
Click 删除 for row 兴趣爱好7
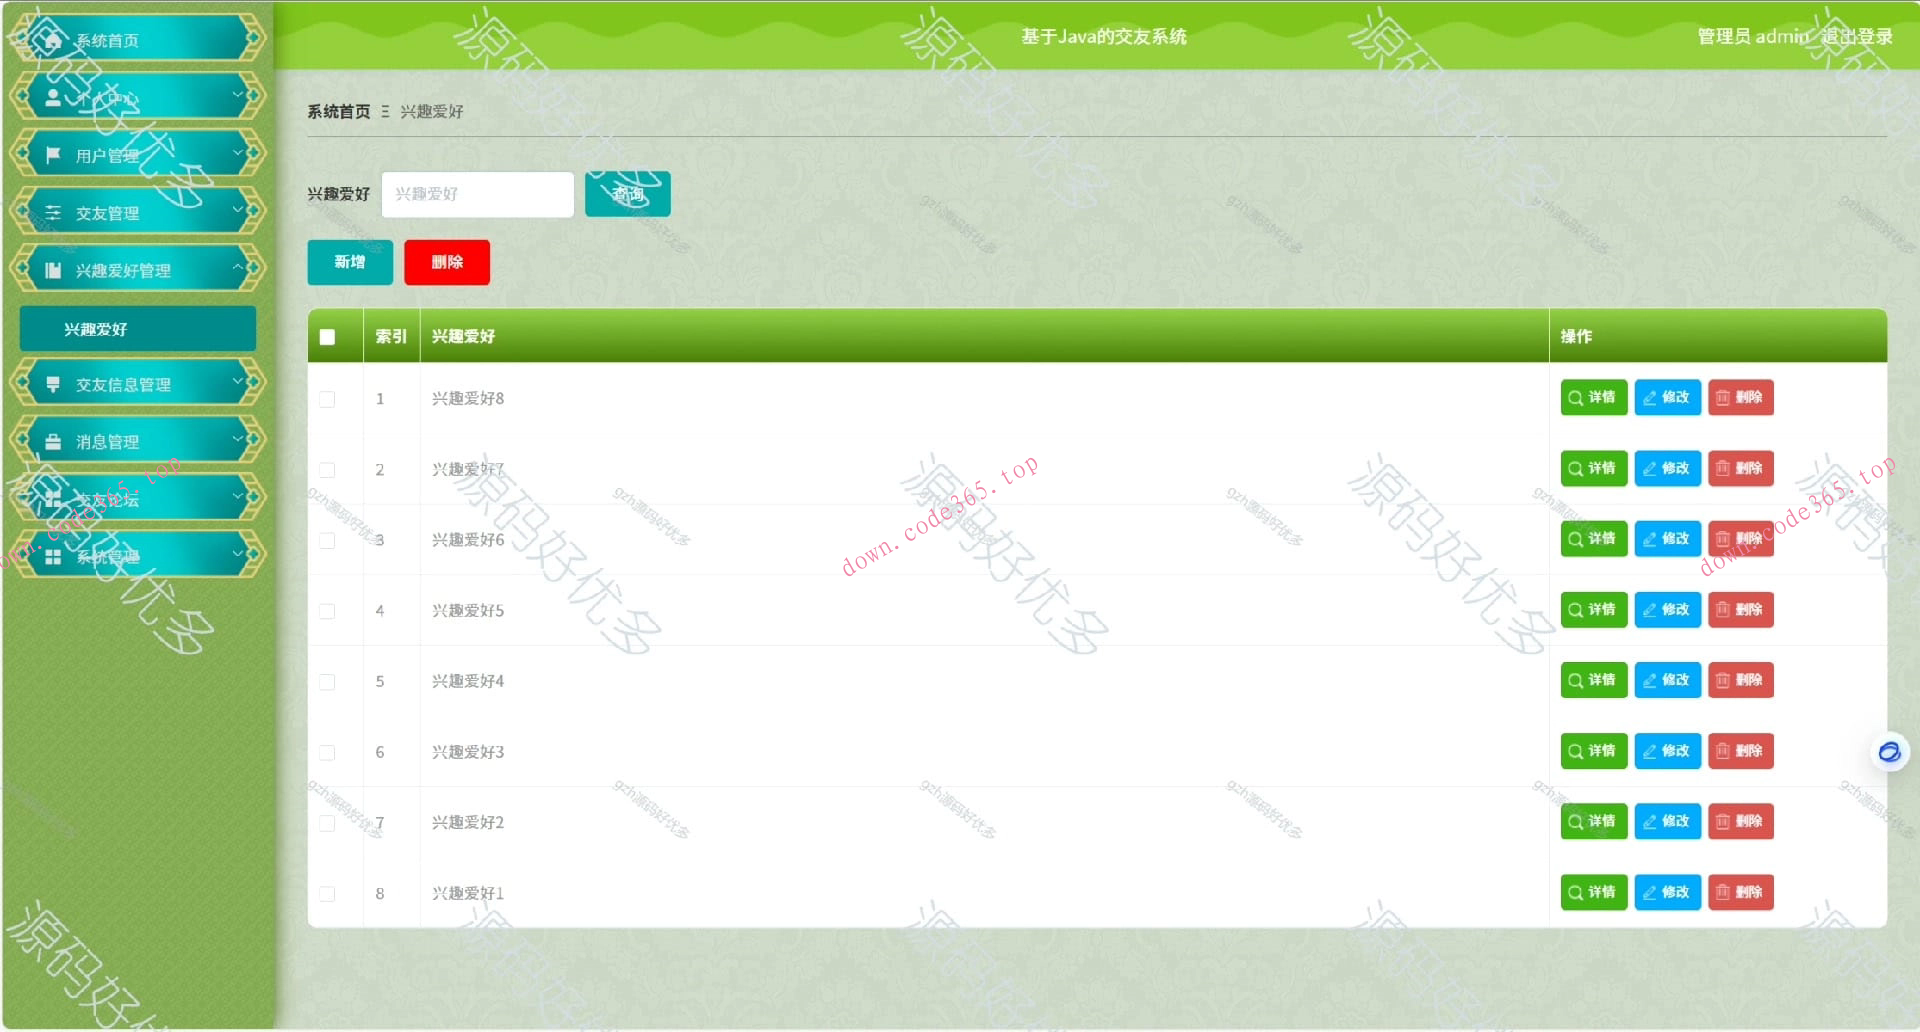pos(1741,468)
